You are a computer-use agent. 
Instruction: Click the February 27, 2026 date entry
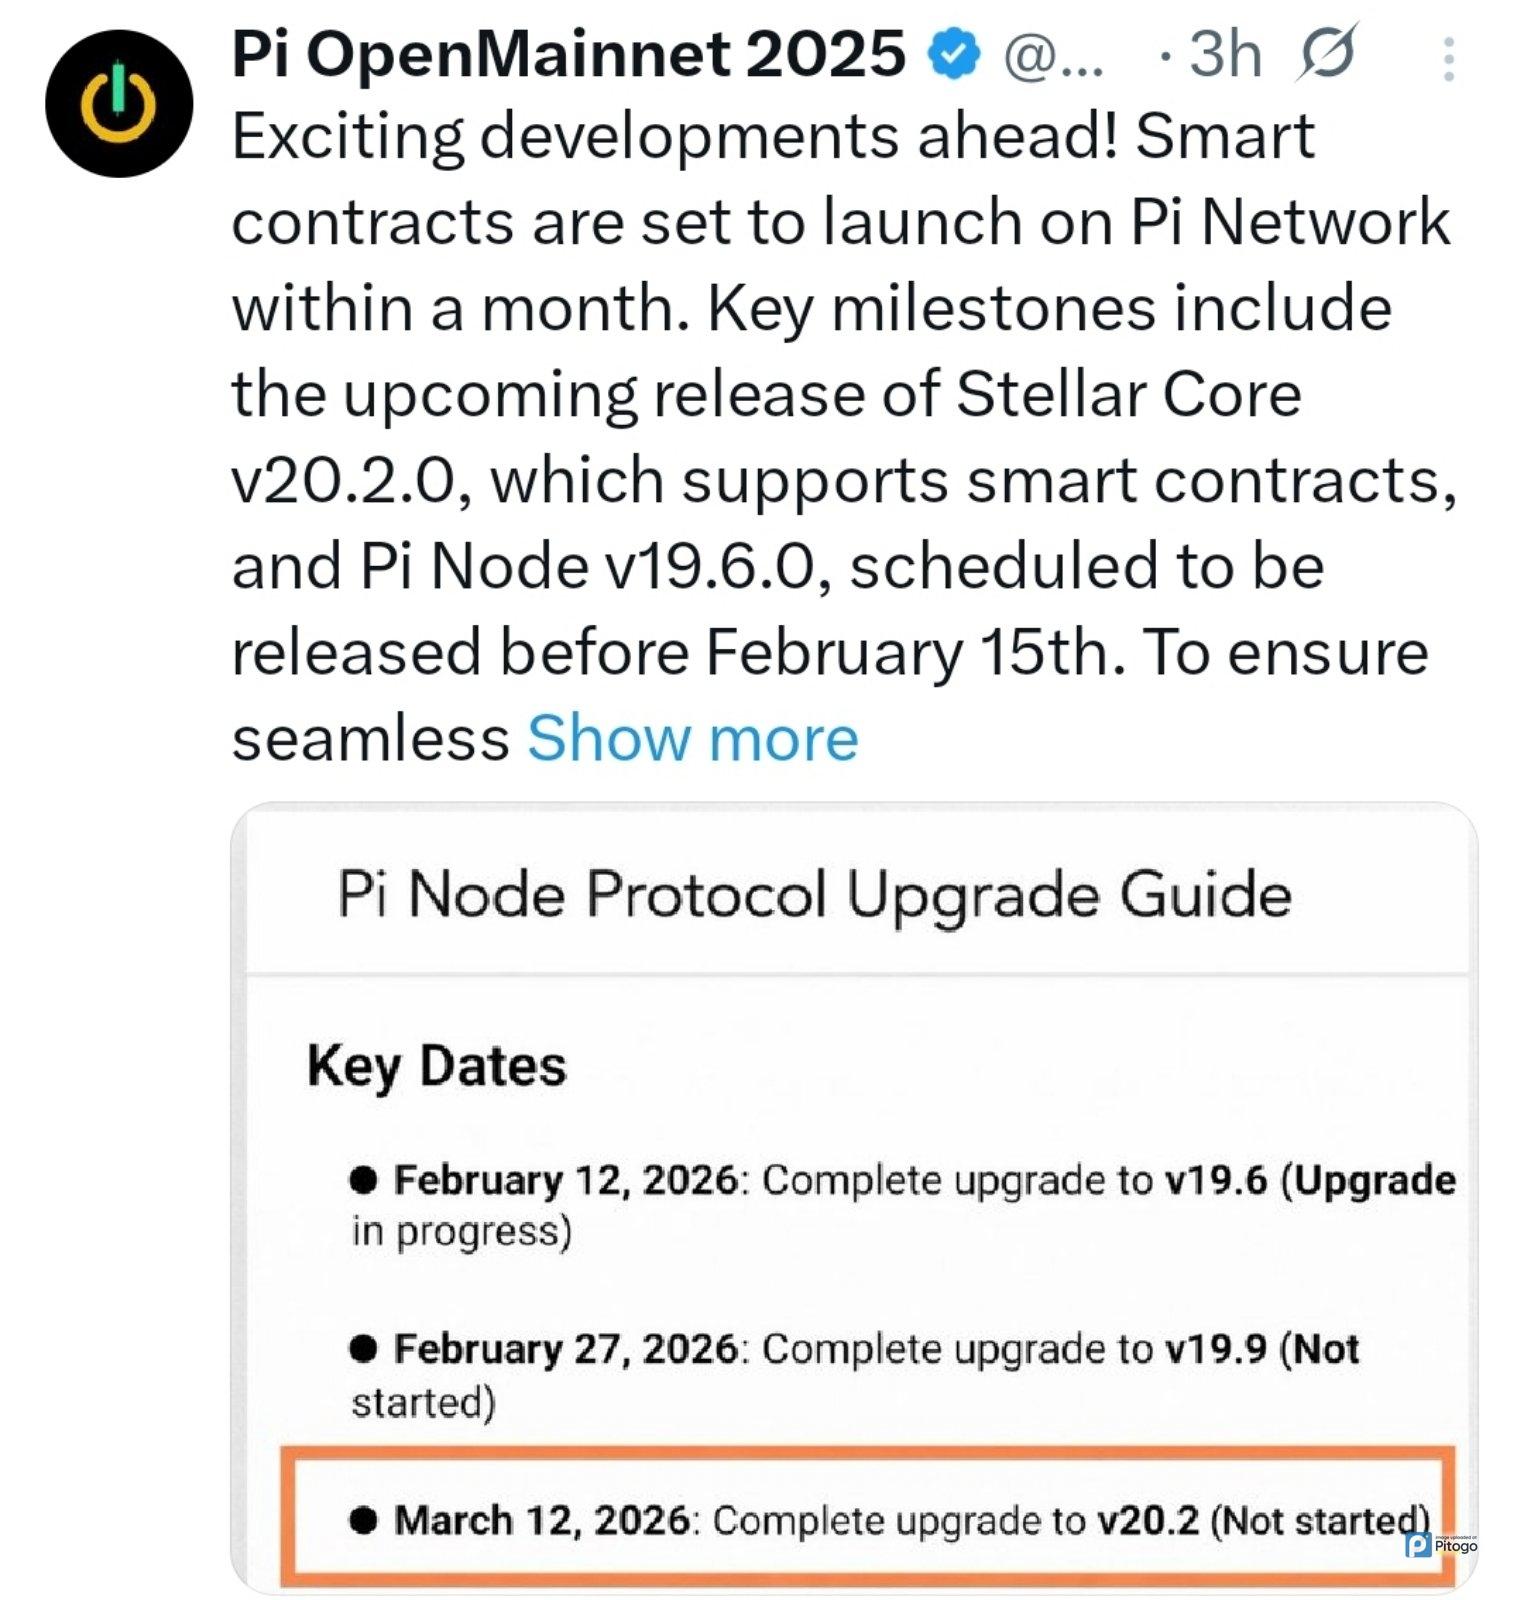coord(565,1349)
